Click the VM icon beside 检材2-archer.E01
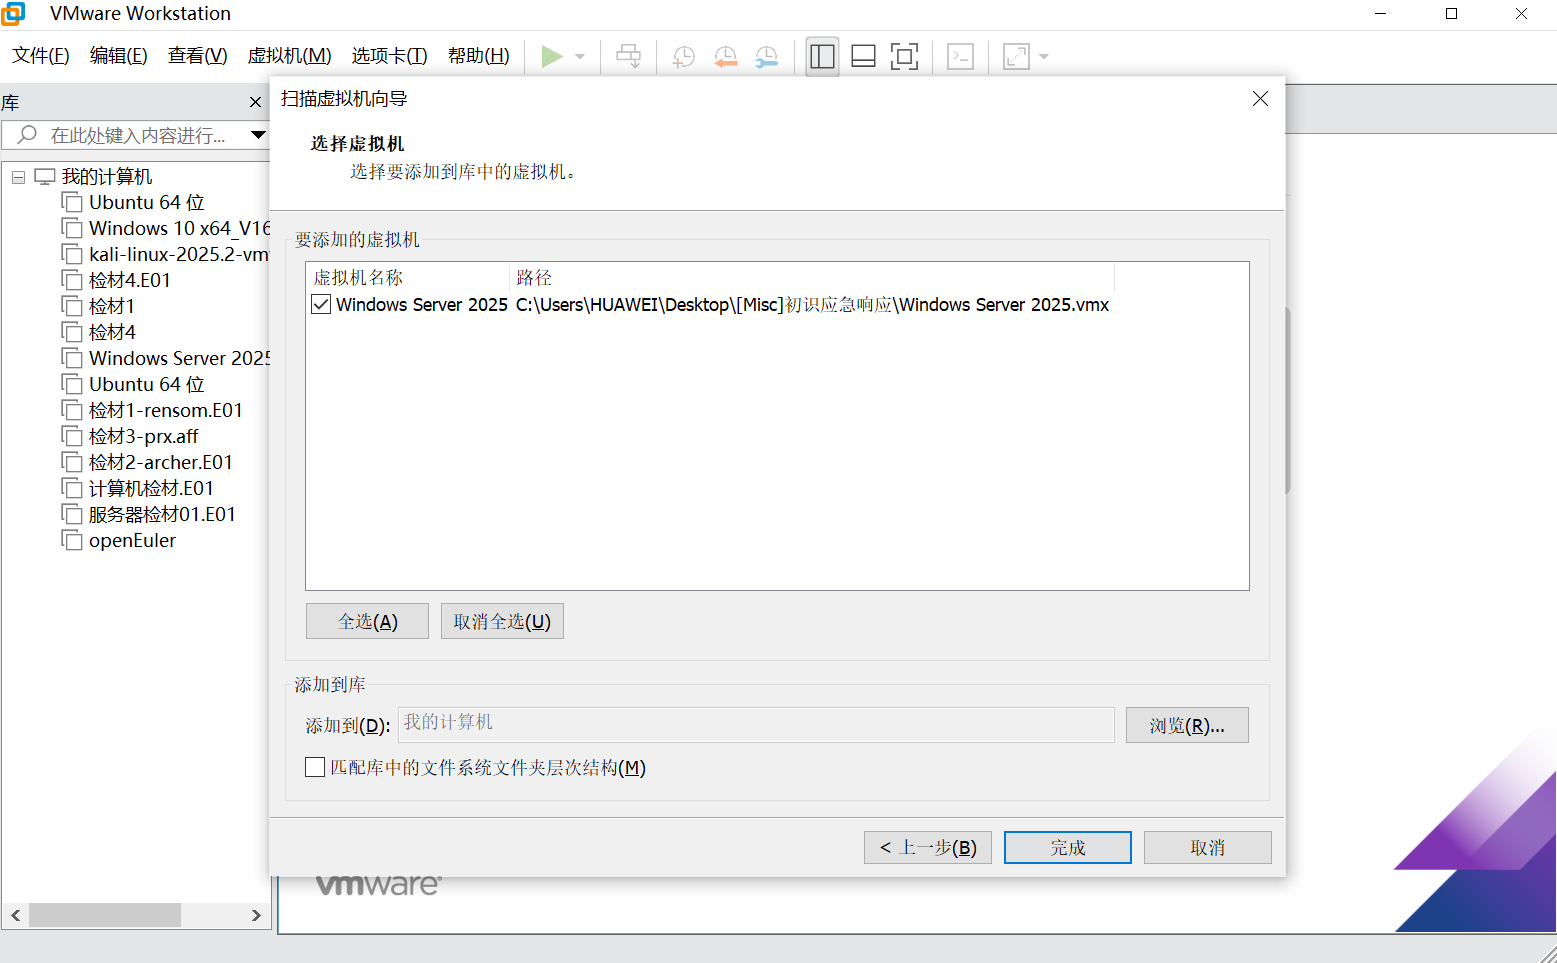 [72, 462]
